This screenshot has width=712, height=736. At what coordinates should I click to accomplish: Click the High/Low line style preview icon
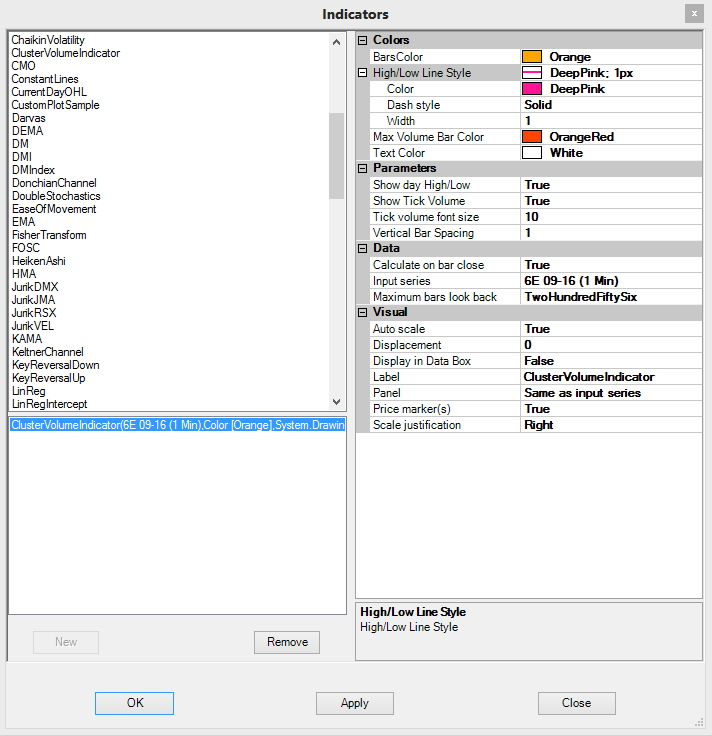pyautogui.click(x=532, y=73)
